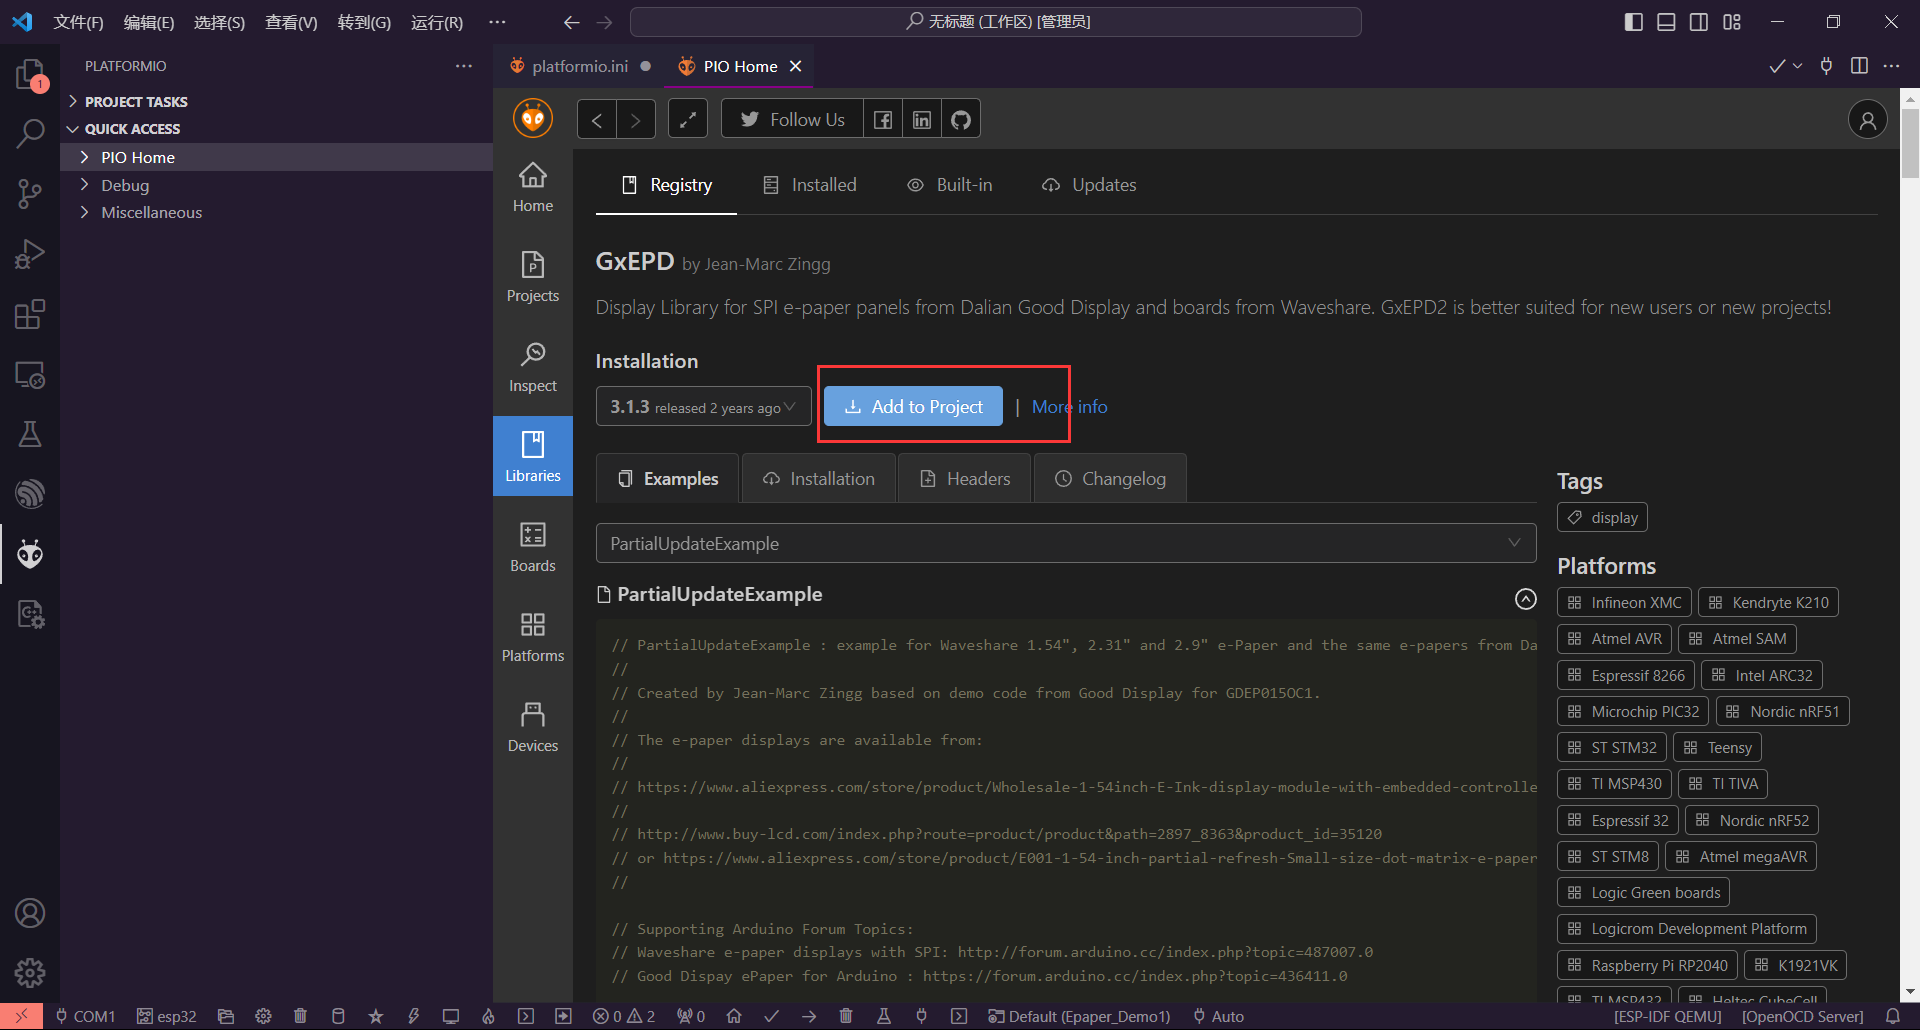Viewport: 1920px width, 1030px height.
Task: Click the lightning flash icon in status bar
Action: coord(413,1016)
